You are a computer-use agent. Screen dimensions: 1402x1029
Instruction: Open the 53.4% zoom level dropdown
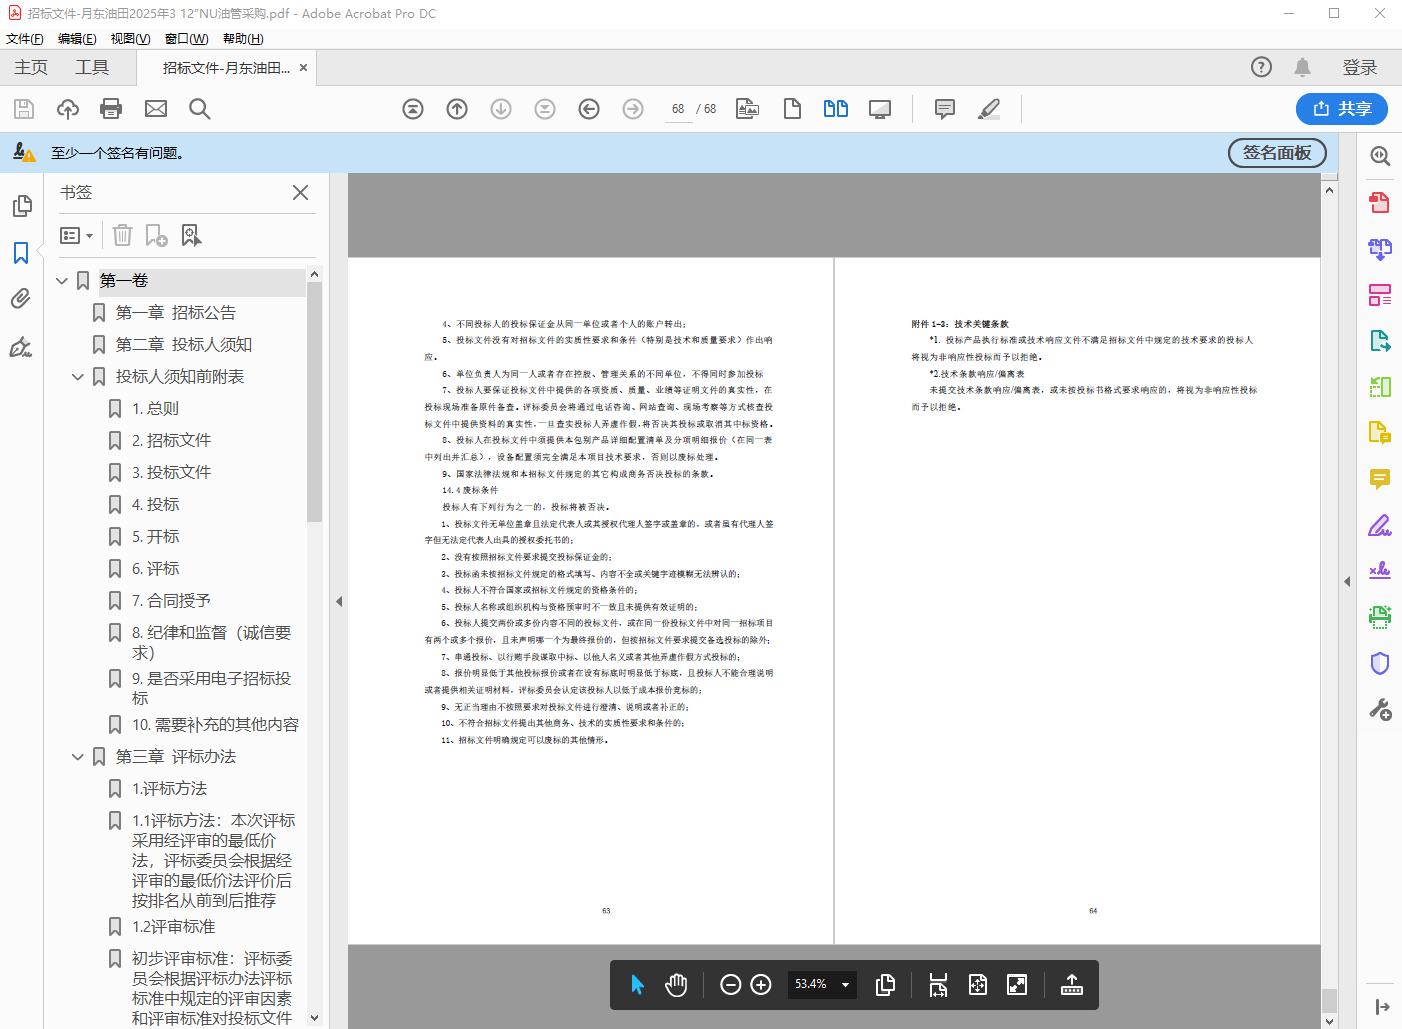tap(823, 985)
